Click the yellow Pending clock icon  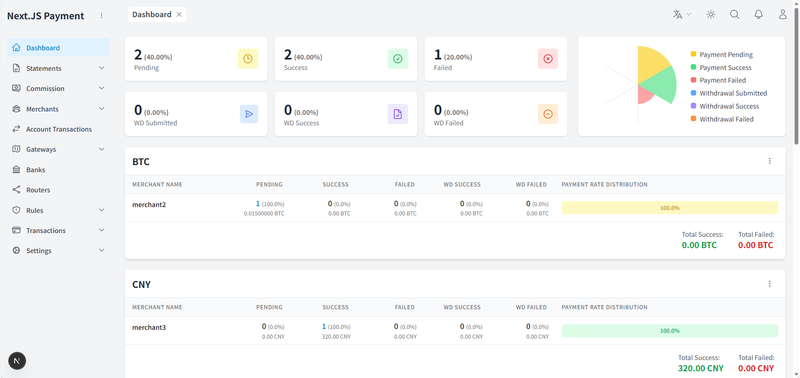[248, 59]
